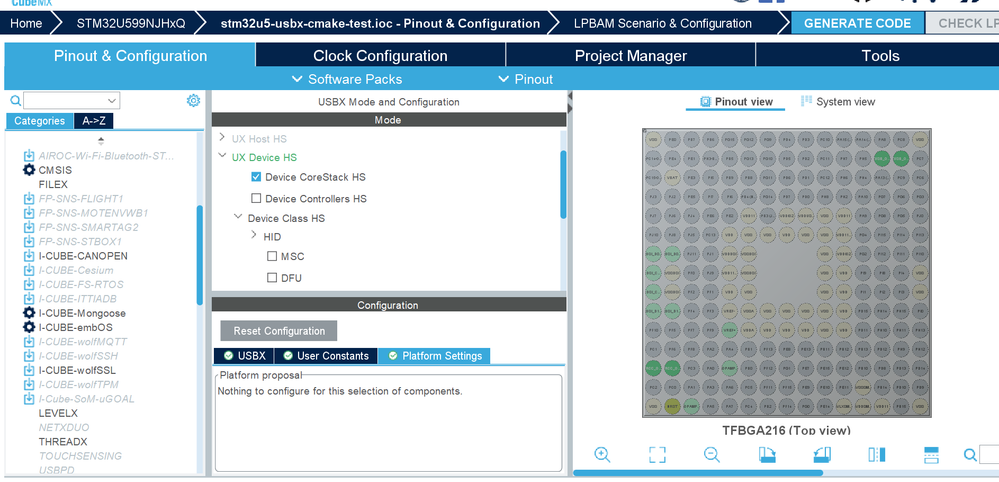Viewport: 999px width, 482px height.
Task: Click the Reset Configuration button
Action: [279, 330]
